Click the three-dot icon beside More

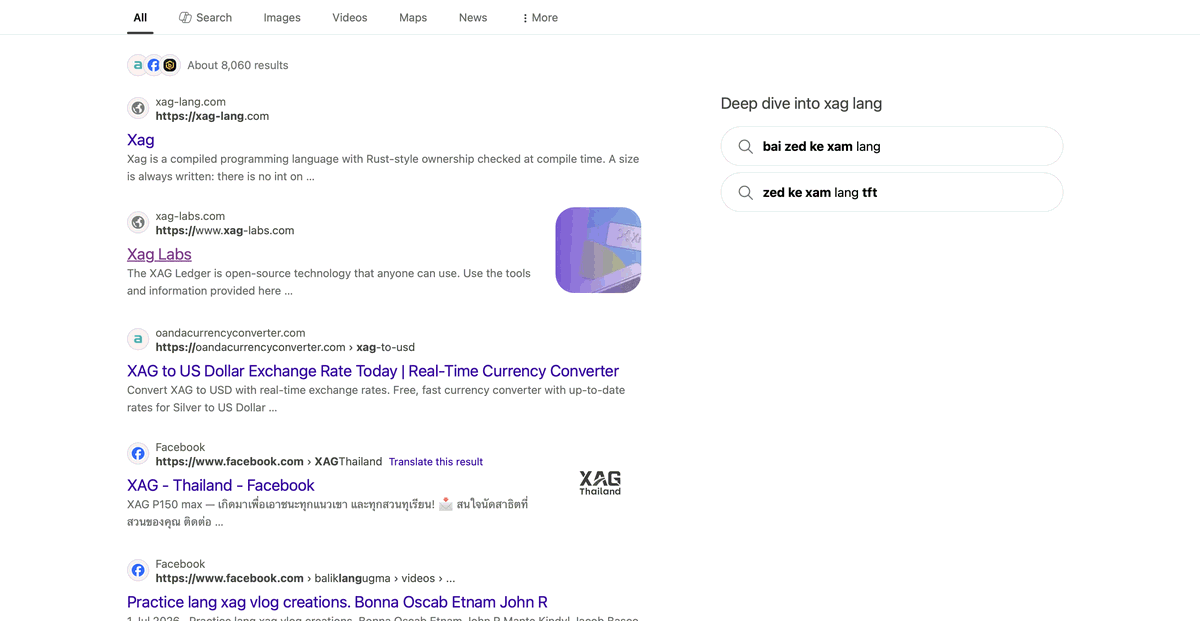[x=525, y=18]
